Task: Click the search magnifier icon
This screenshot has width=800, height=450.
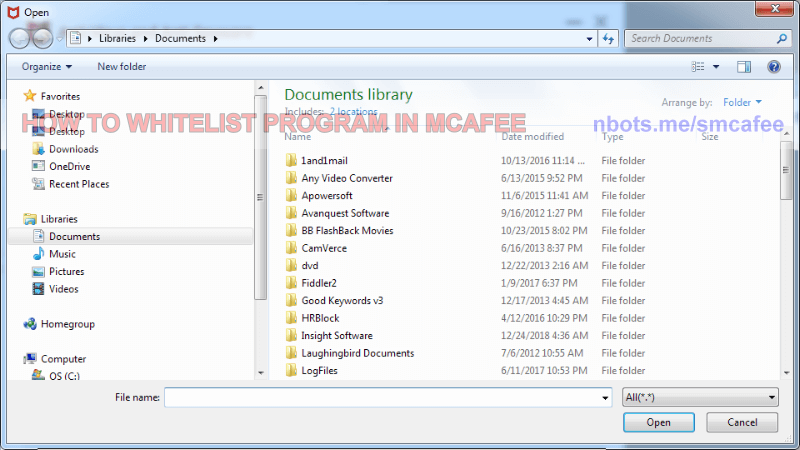Action: [x=781, y=38]
